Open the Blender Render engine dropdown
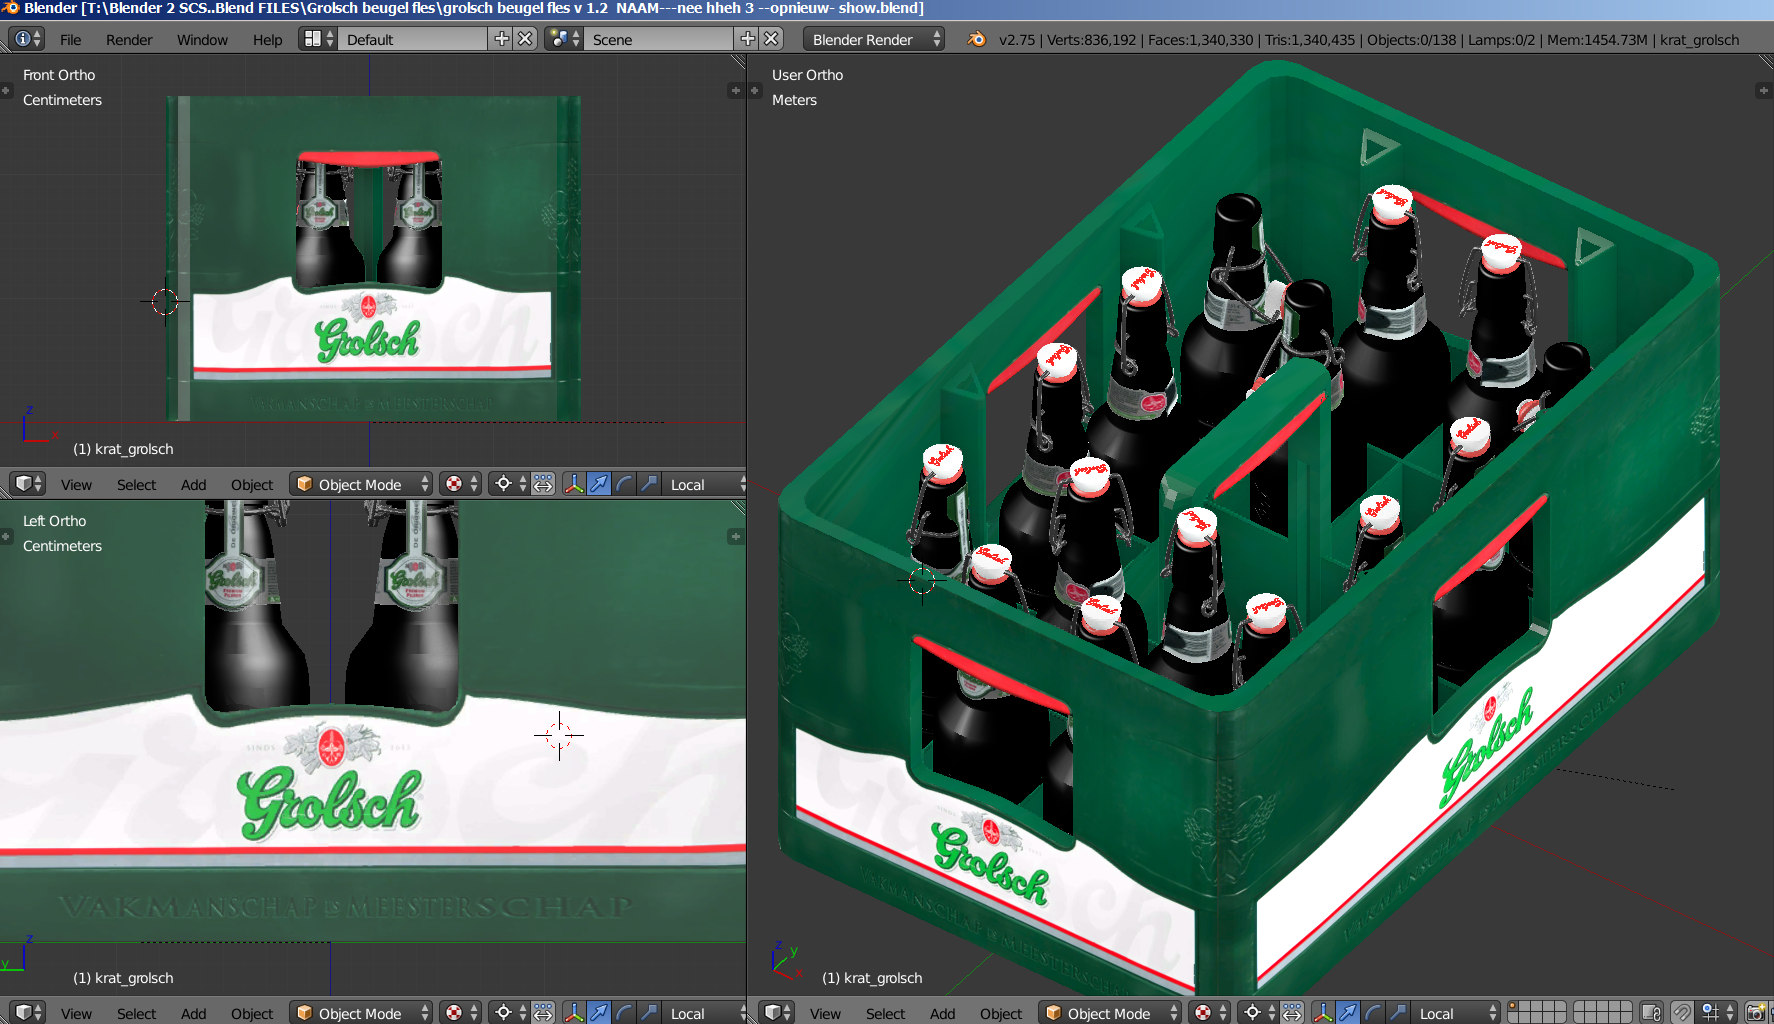 click(874, 39)
